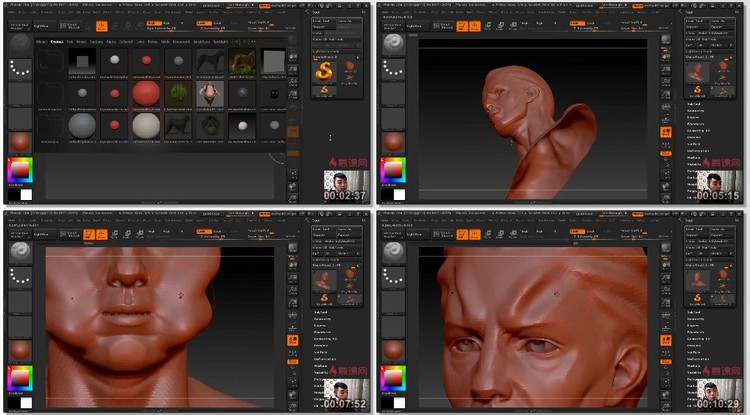Select stroke dots icon in 00:02:37 frame

(x=20, y=70)
